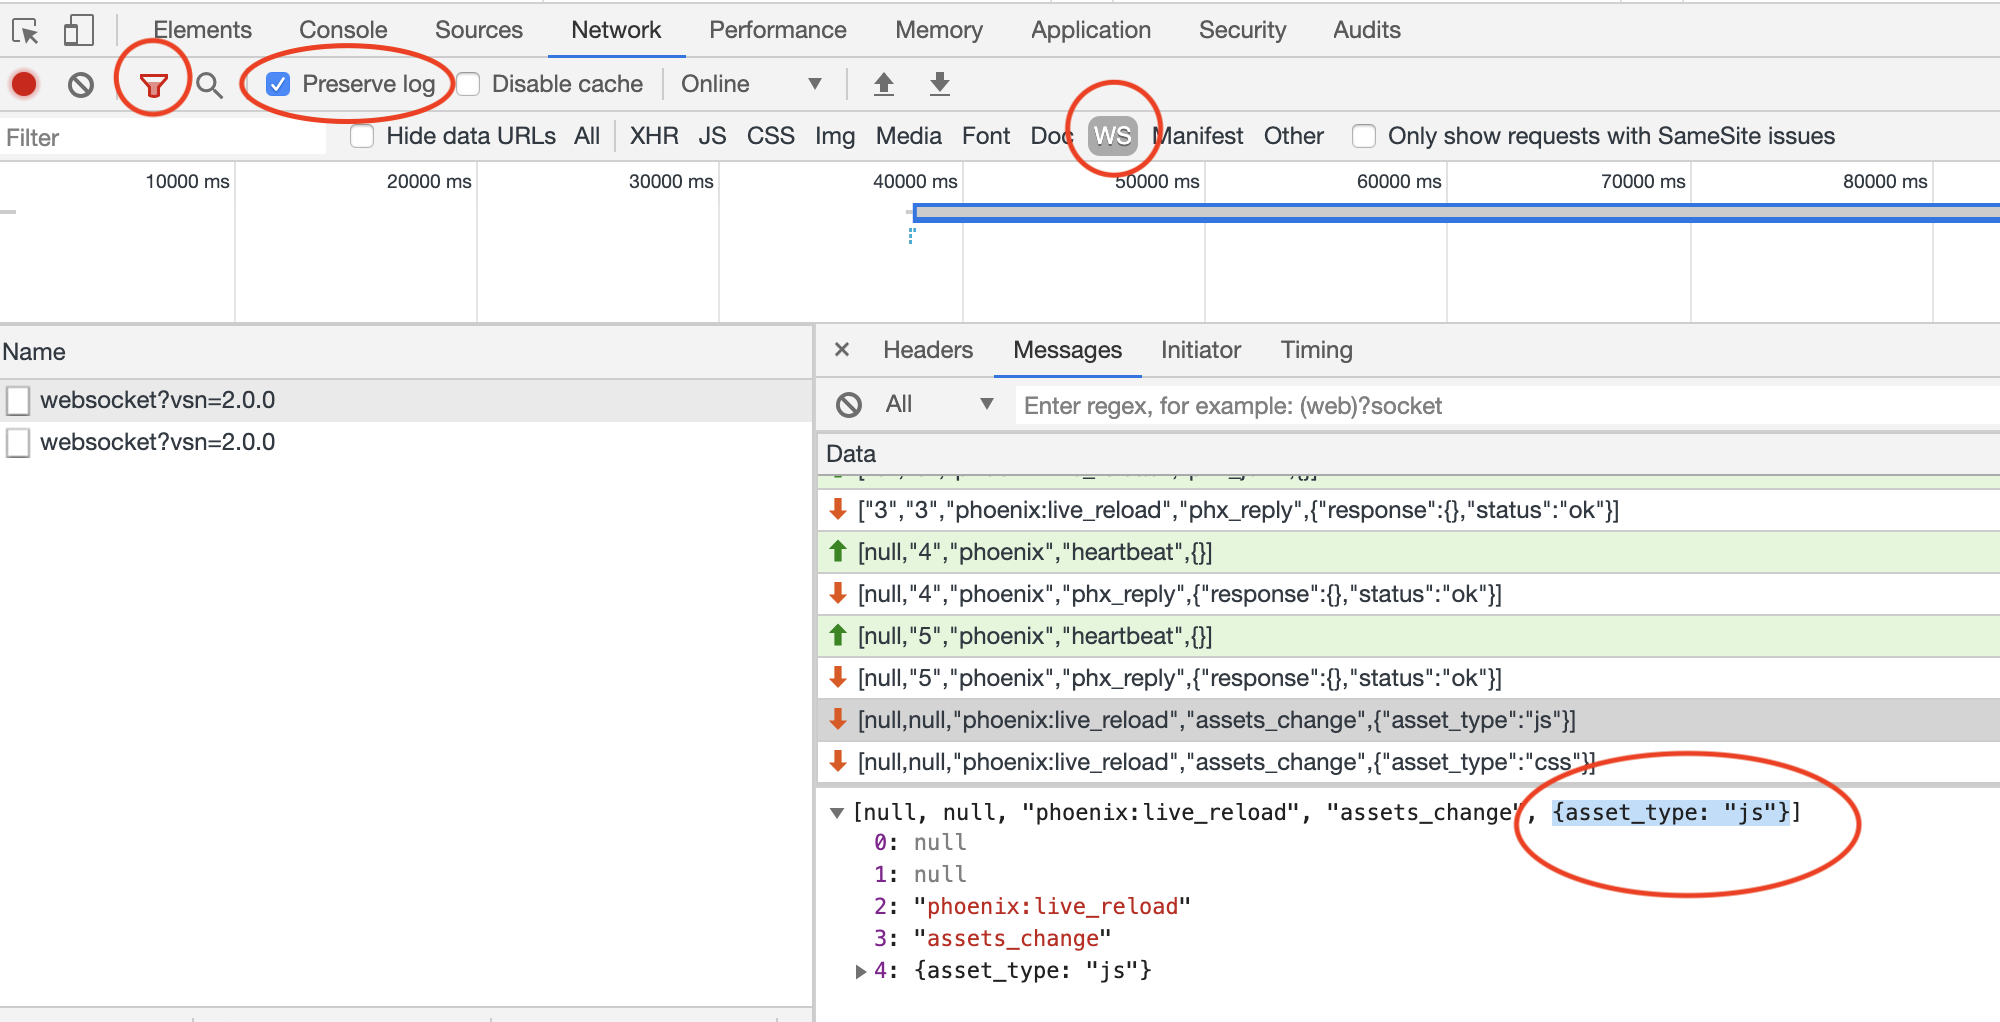Select assets_change message with asset_type css
This screenshot has width=2000, height=1022.
pyautogui.click(x=1408, y=762)
